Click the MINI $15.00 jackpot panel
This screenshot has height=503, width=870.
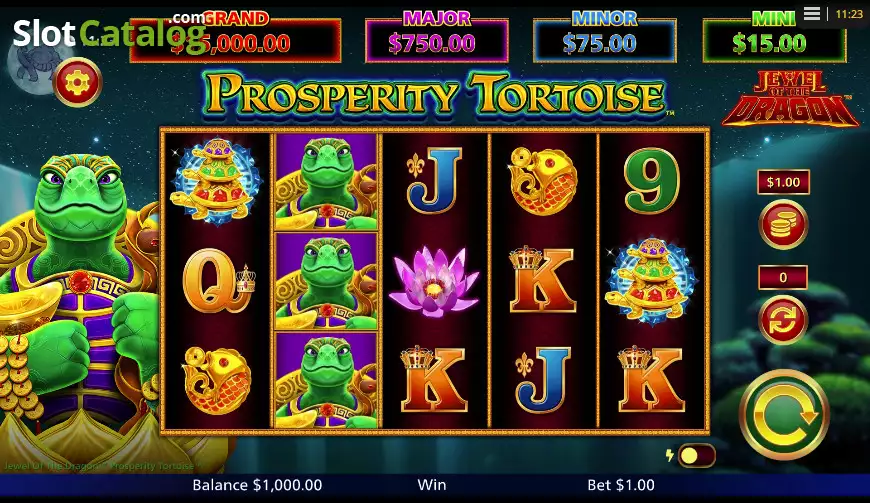(774, 39)
